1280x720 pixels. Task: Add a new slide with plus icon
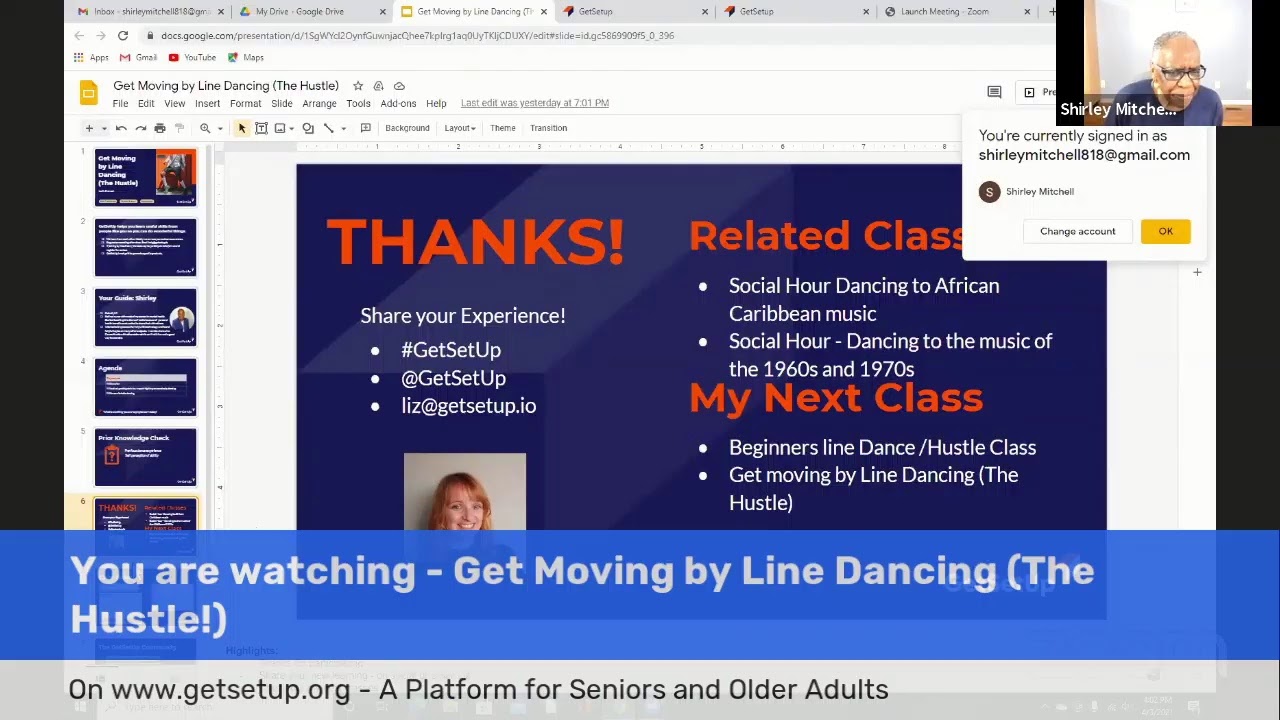pyautogui.click(x=89, y=128)
